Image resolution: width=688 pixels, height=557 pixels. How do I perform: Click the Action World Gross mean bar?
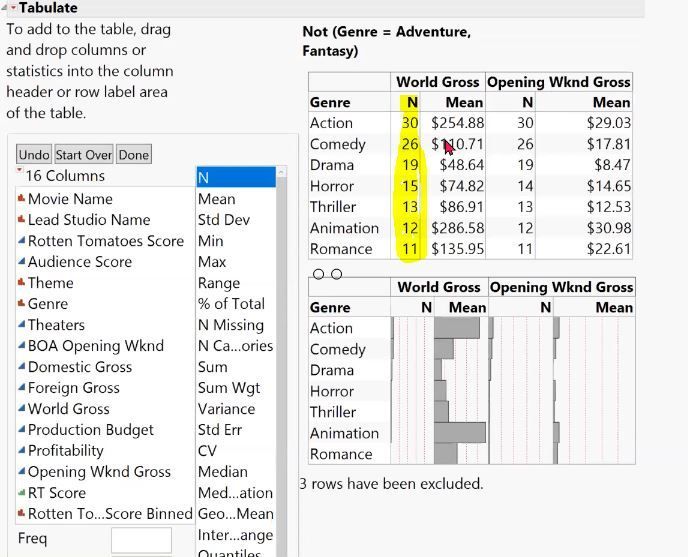coord(457,328)
